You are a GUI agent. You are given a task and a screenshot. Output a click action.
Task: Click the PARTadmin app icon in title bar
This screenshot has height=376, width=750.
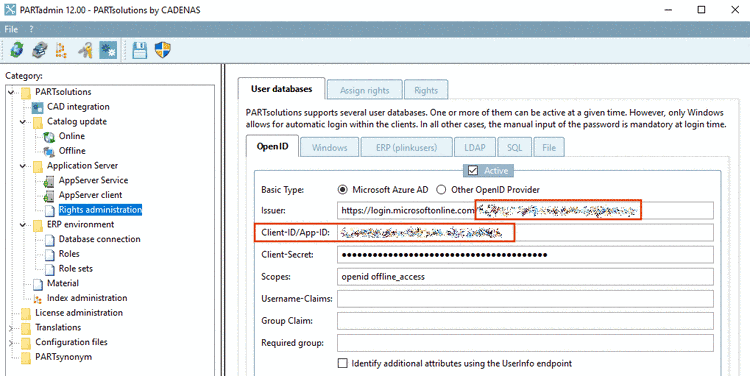(10, 10)
